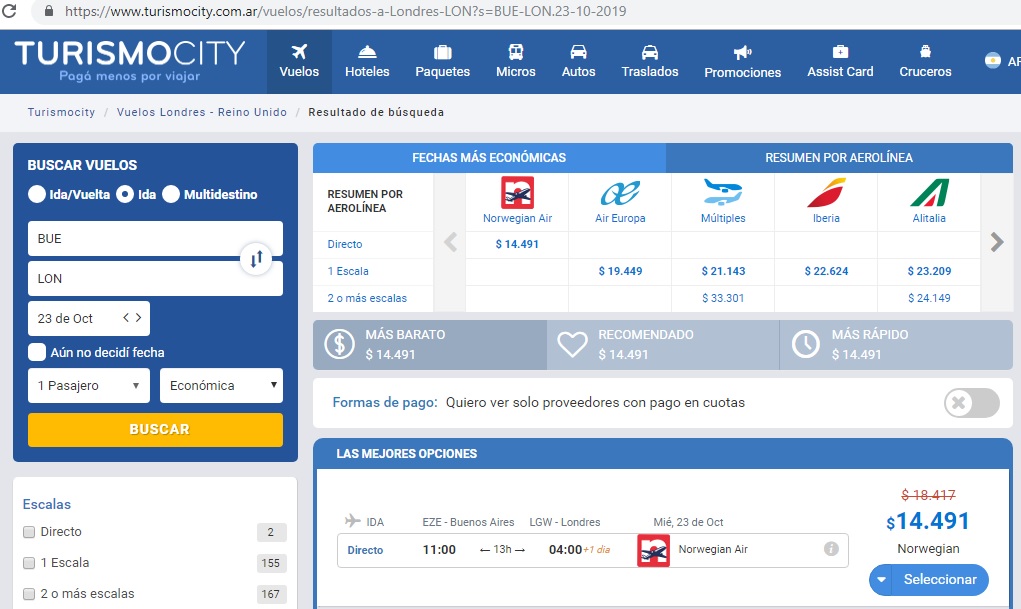Click the Alitalia logo
1021x609 pixels.
pos(929,193)
